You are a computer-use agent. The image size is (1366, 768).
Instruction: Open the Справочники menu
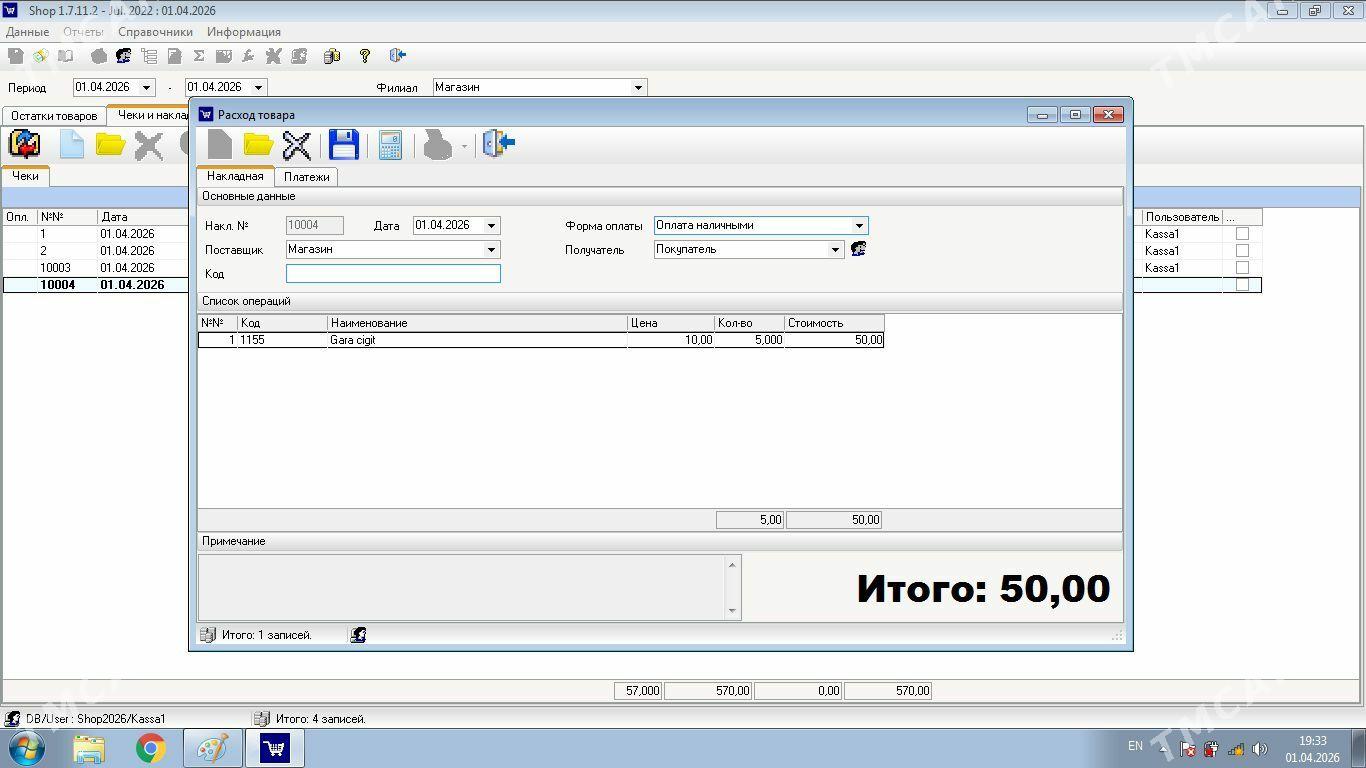tap(155, 32)
